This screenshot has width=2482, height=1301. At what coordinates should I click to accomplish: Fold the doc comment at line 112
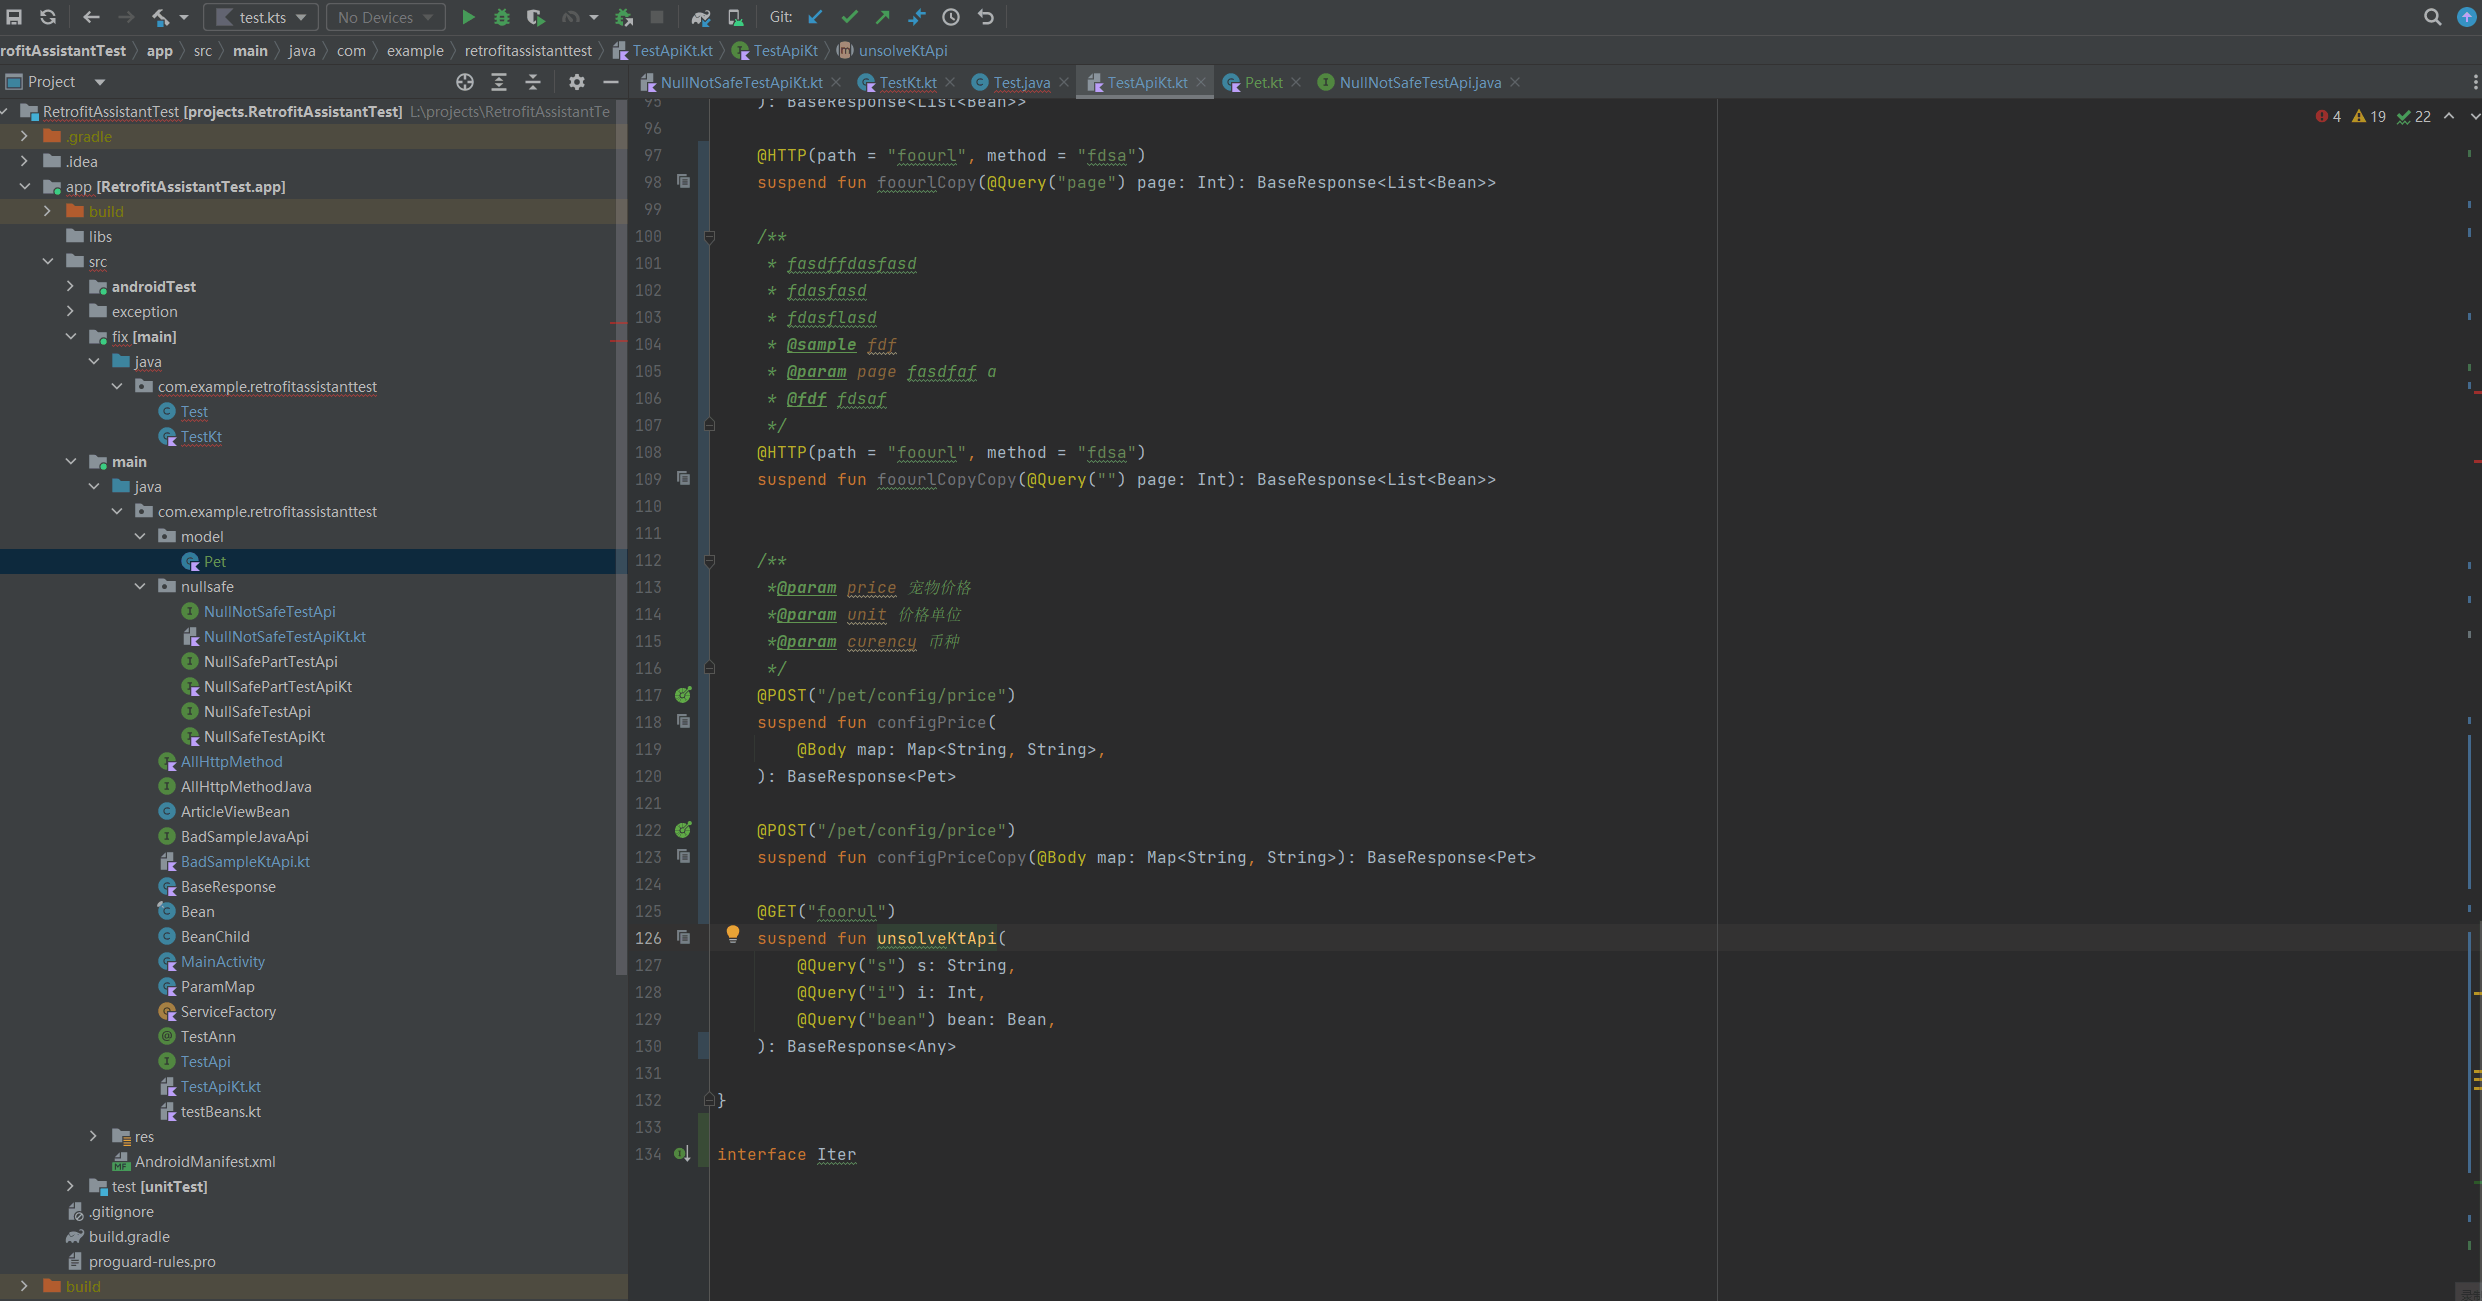710,561
